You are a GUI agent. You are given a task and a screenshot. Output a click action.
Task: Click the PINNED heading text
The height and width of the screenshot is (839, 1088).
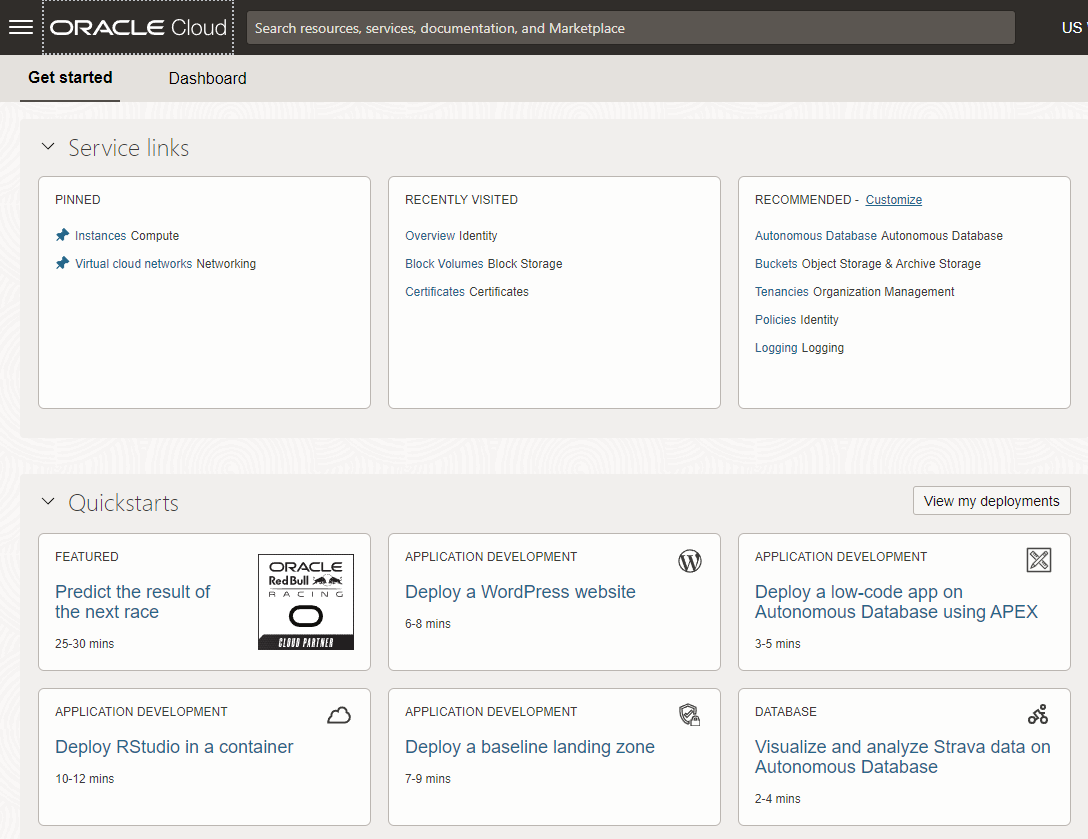pos(78,200)
